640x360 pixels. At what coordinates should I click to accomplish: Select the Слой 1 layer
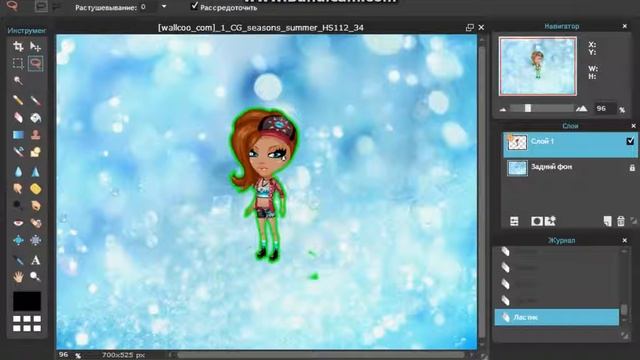[570, 144]
